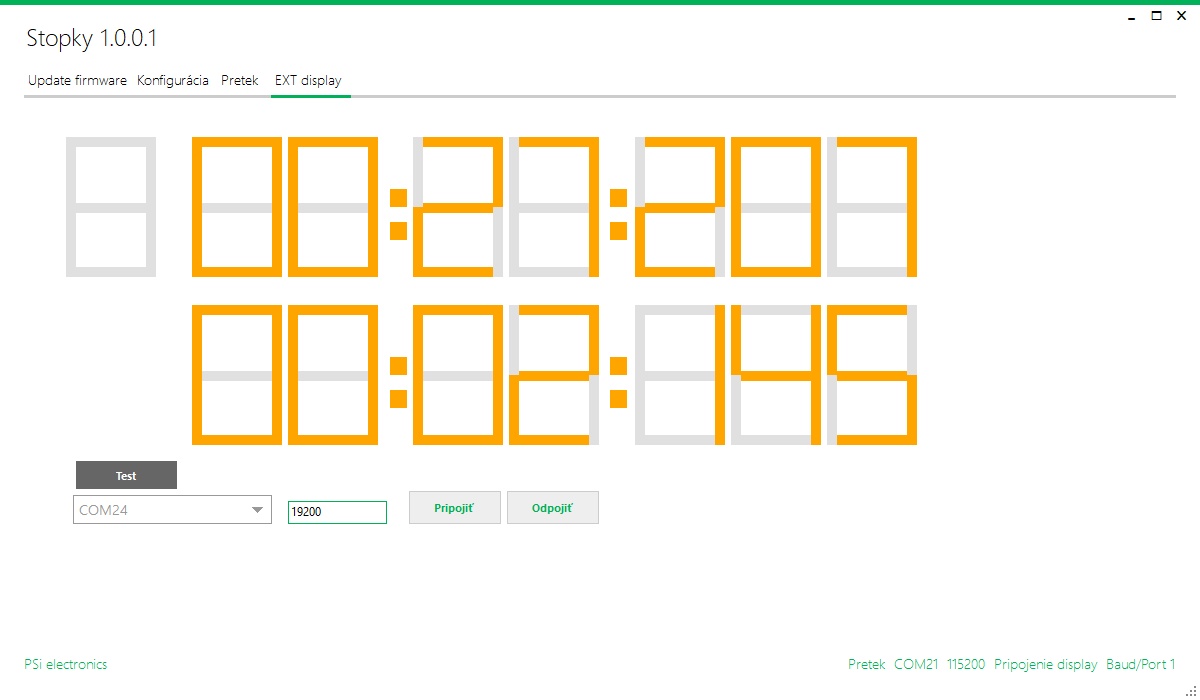Click Pripojenie display in the status bar

pyautogui.click(x=1046, y=664)
